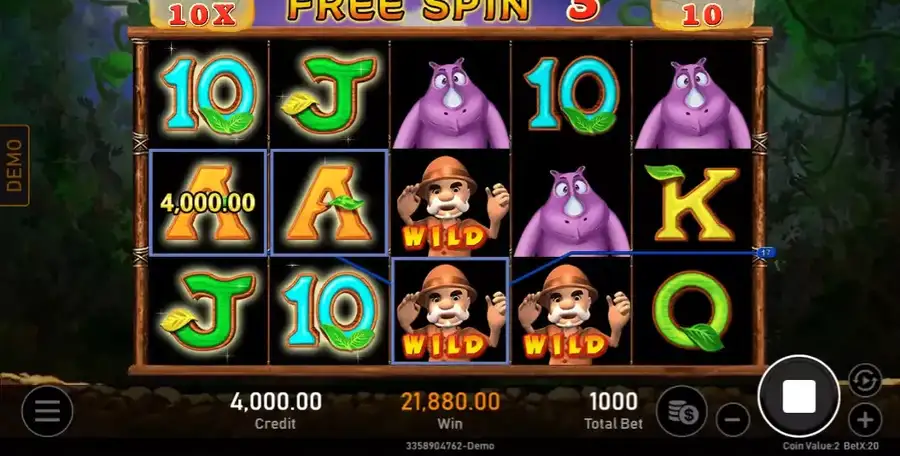Click the 1000 Total Bet value
Screen dimensions: 900x456
click(x=613, y=401)
